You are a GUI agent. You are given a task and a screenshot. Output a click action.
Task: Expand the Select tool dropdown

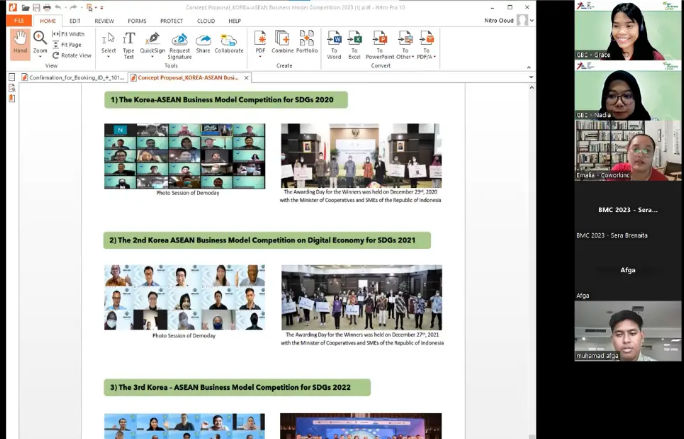pyautogui.click(x=108, y=56)
